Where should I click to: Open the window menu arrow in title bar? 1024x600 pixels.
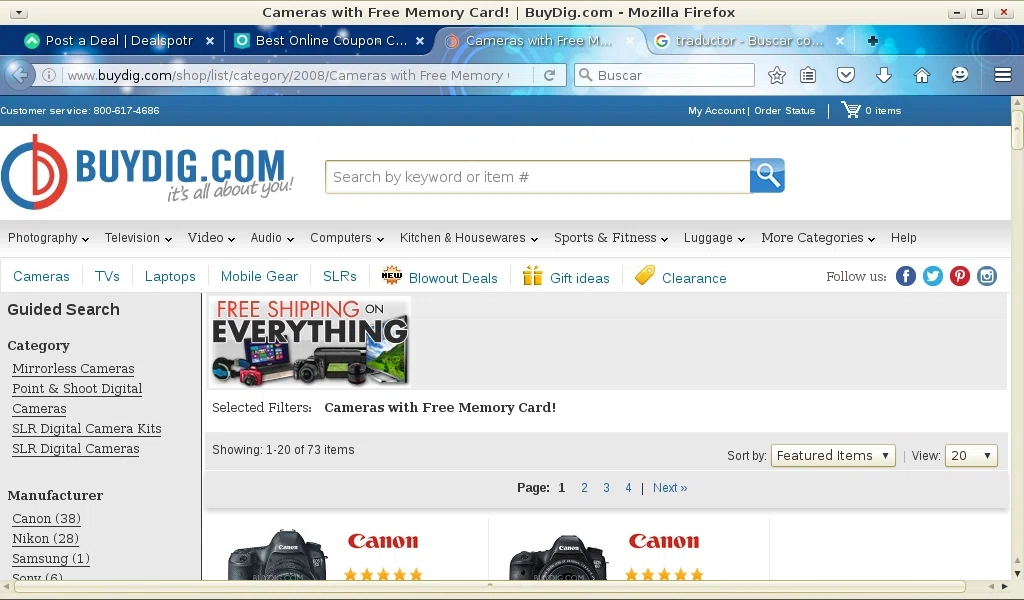[x=18, y=12]
